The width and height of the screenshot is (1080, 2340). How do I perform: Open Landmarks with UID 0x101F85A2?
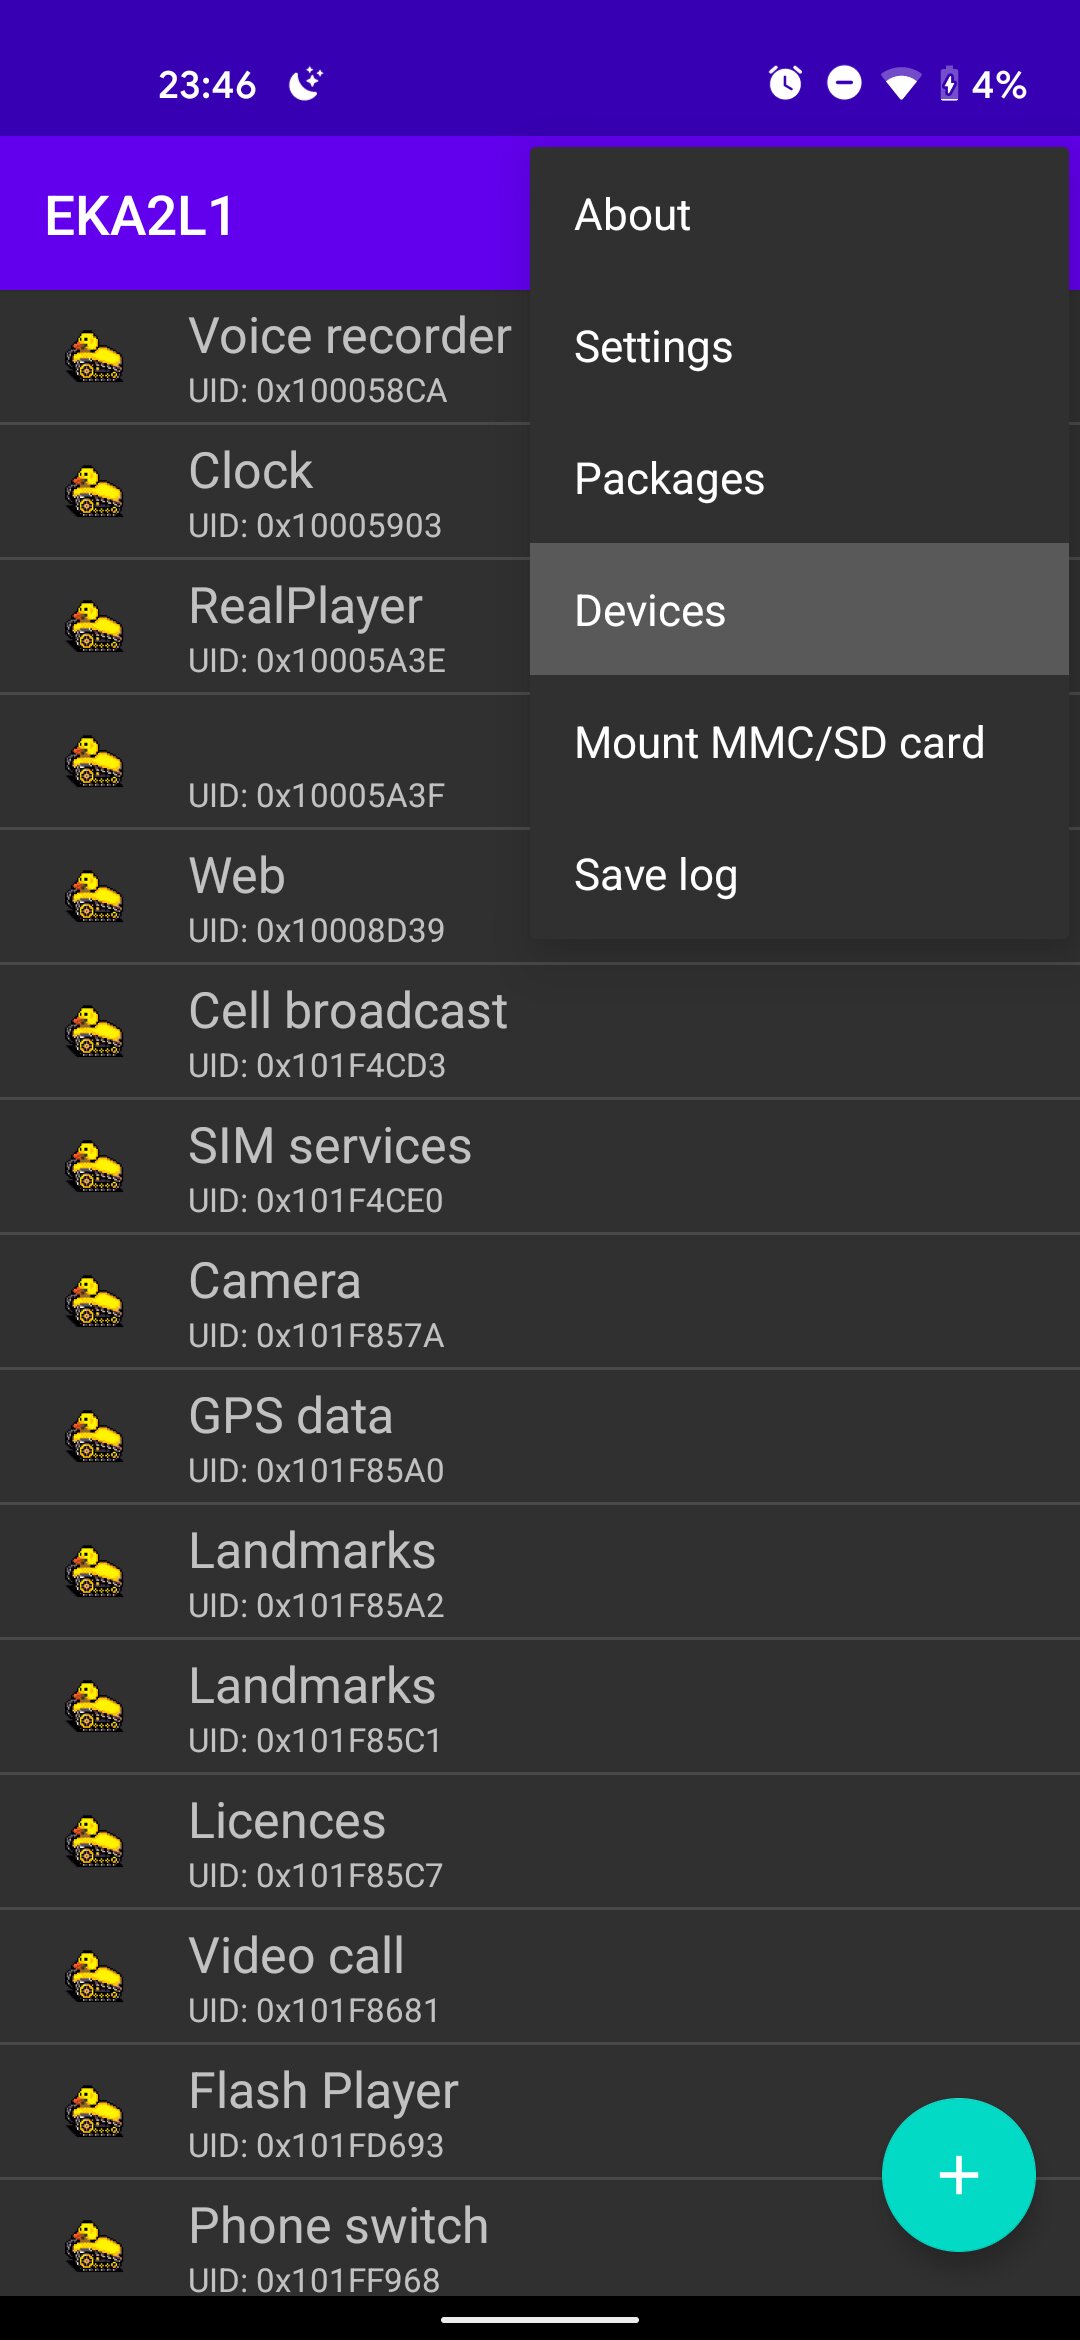coord(540,1572)
